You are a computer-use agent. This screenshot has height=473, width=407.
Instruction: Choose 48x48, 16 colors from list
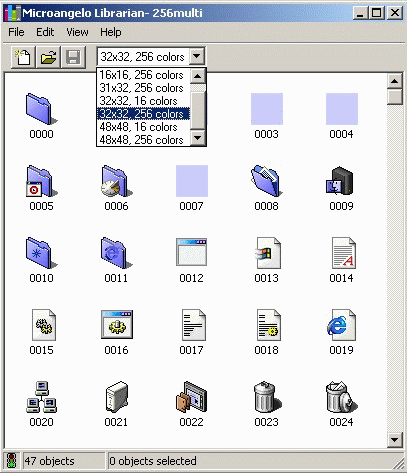(143, 127)
